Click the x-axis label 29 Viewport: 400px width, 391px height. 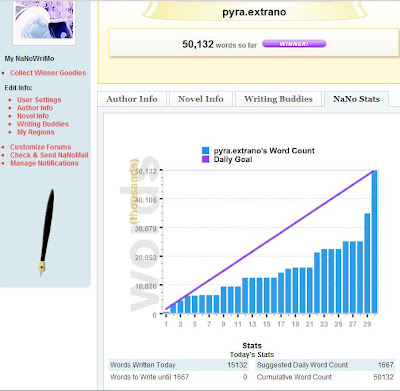point(367,324)
